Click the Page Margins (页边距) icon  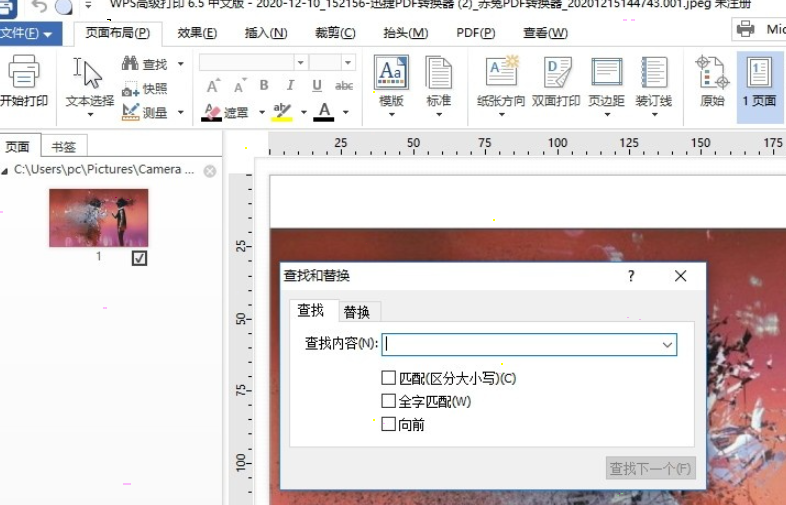(607, 72)
